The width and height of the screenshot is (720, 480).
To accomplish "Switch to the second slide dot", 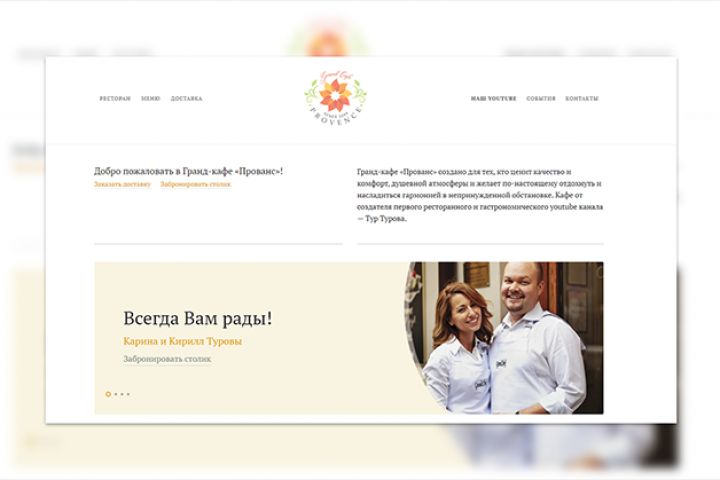I will (x=116, y=394).
